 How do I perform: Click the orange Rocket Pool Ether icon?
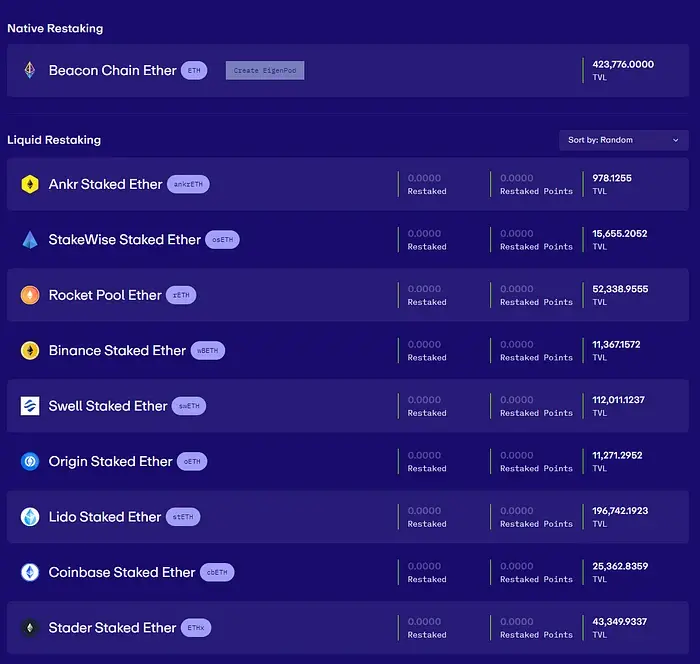click(30, 295)
